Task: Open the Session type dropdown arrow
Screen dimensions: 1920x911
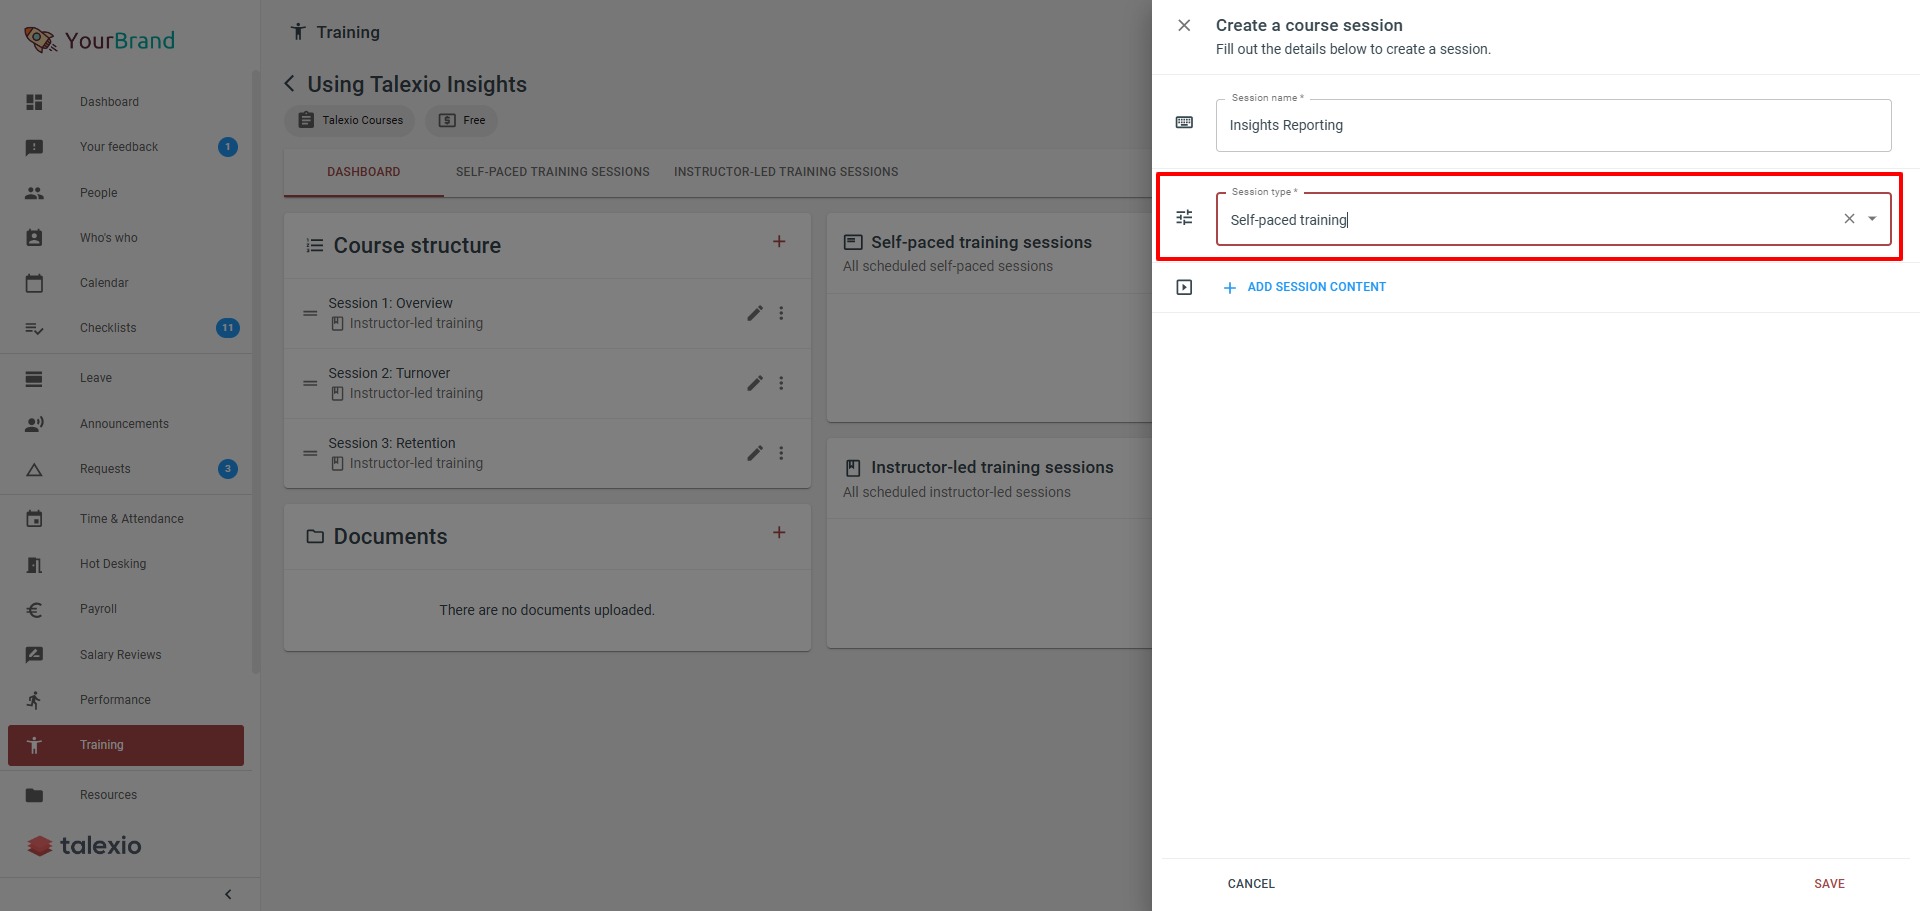Action: [x=1872, y=219]
